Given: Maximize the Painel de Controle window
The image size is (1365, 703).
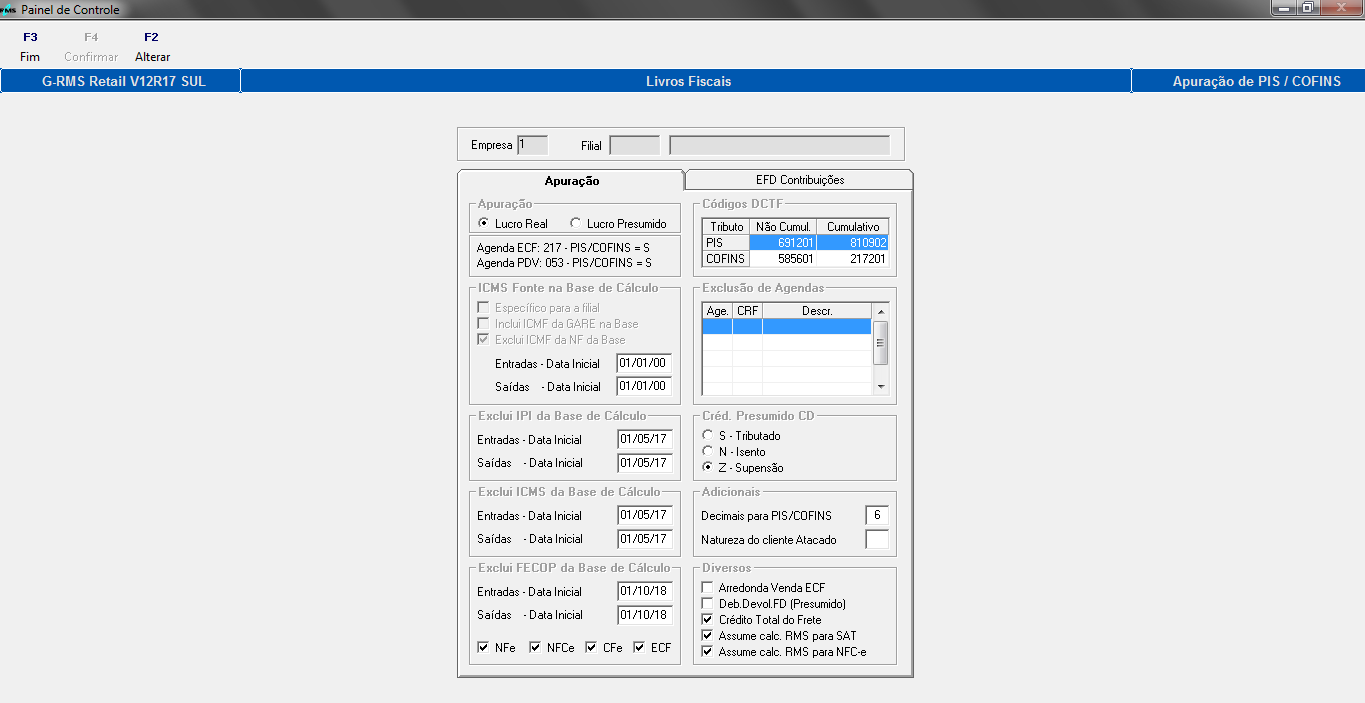Looking at the screenshot, I should (x=1307, y=7).
